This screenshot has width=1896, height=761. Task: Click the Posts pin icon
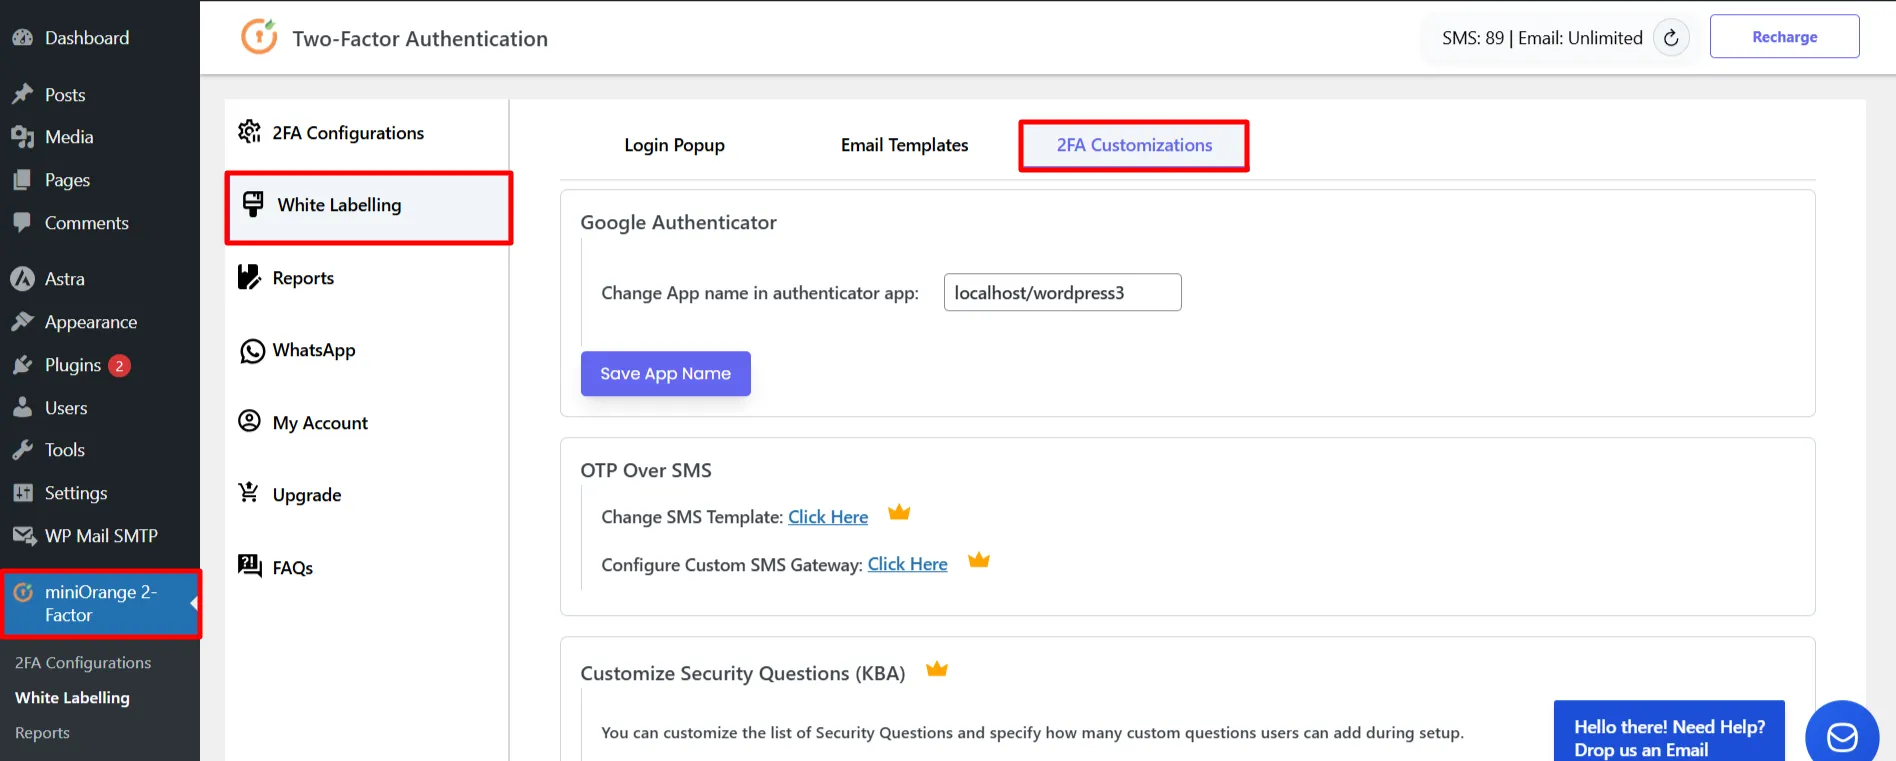tap(22, 94)
